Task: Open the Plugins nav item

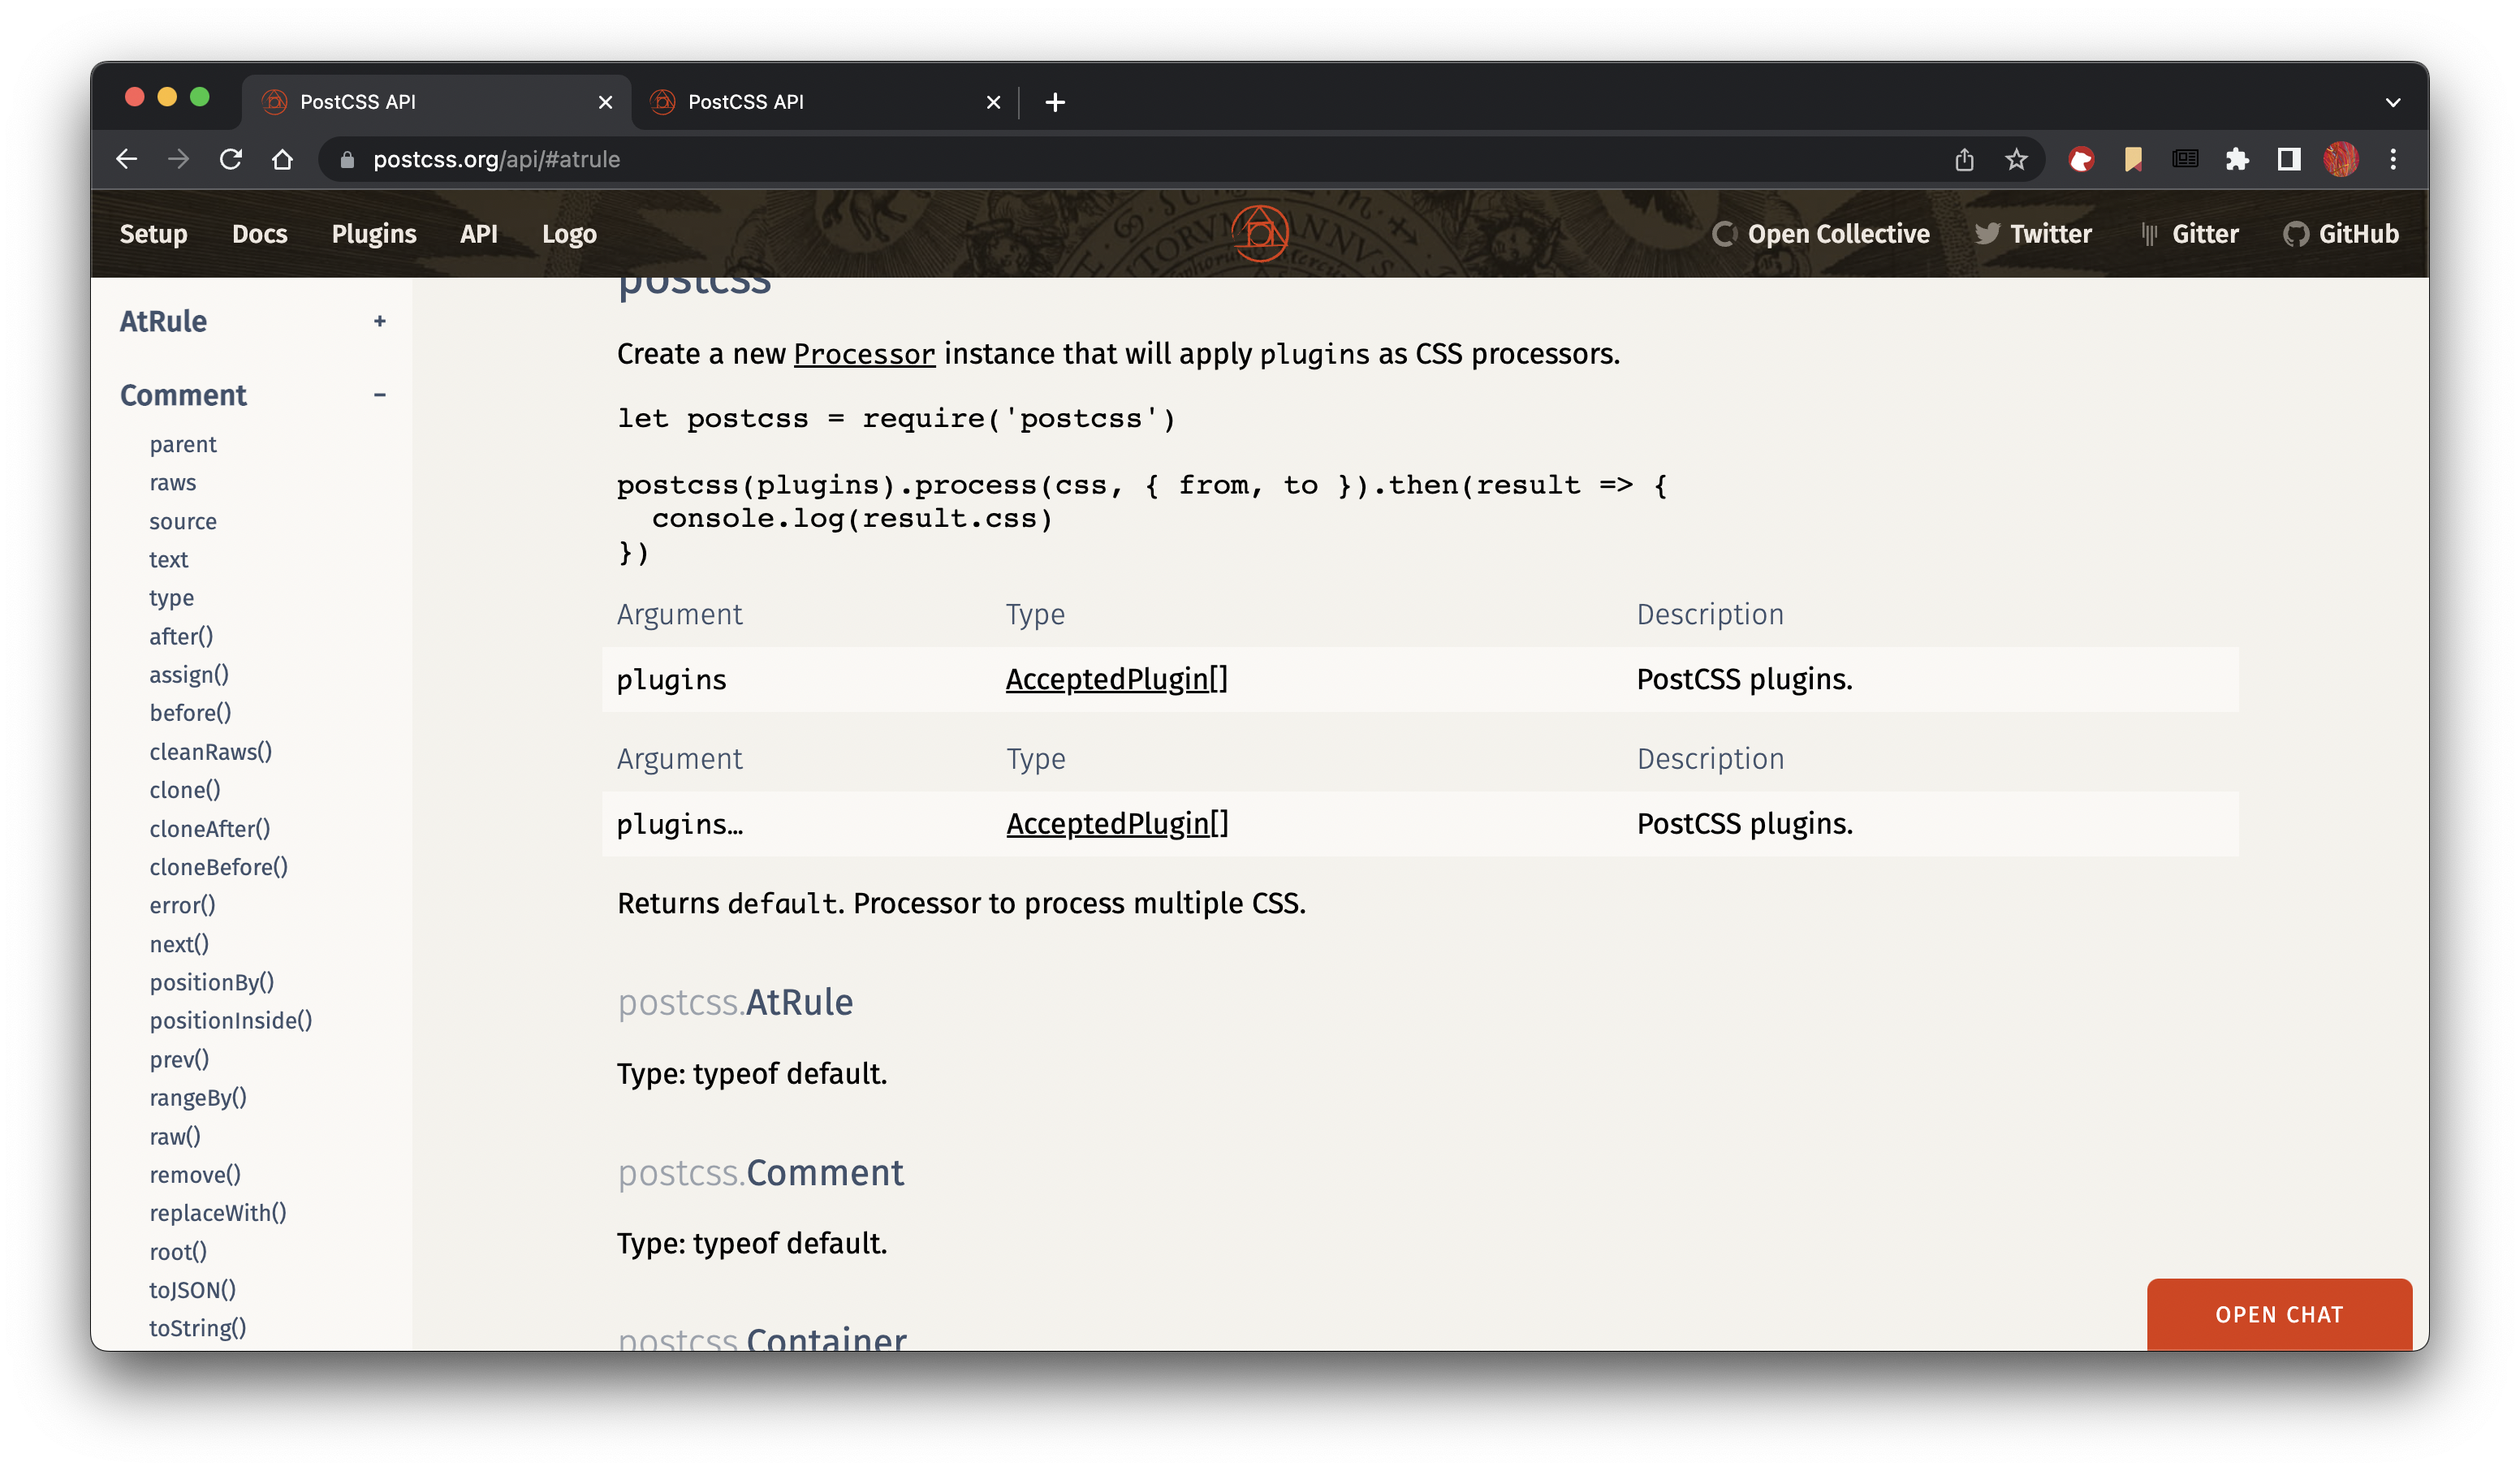Action: [374, 234]
